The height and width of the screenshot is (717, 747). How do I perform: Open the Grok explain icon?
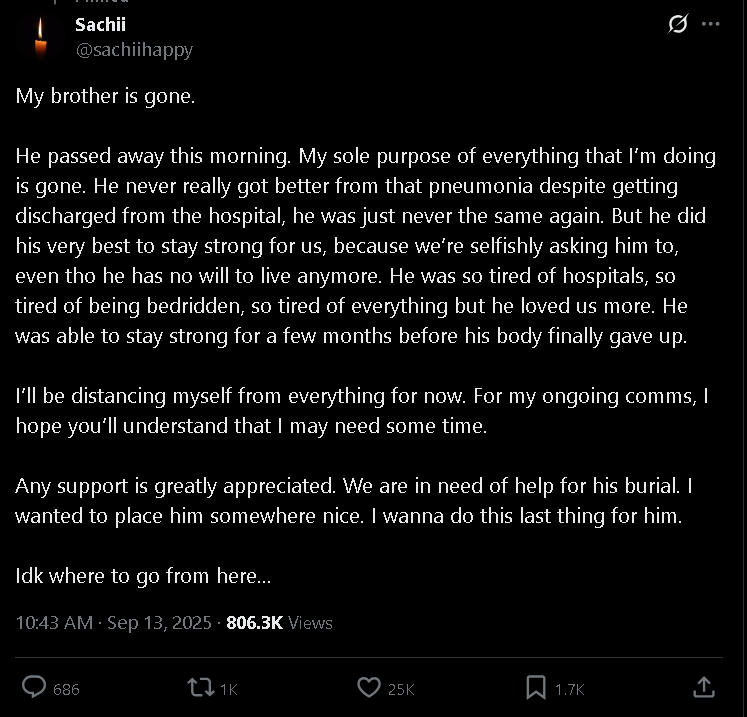pyautogui.click(x=678, y=24)
